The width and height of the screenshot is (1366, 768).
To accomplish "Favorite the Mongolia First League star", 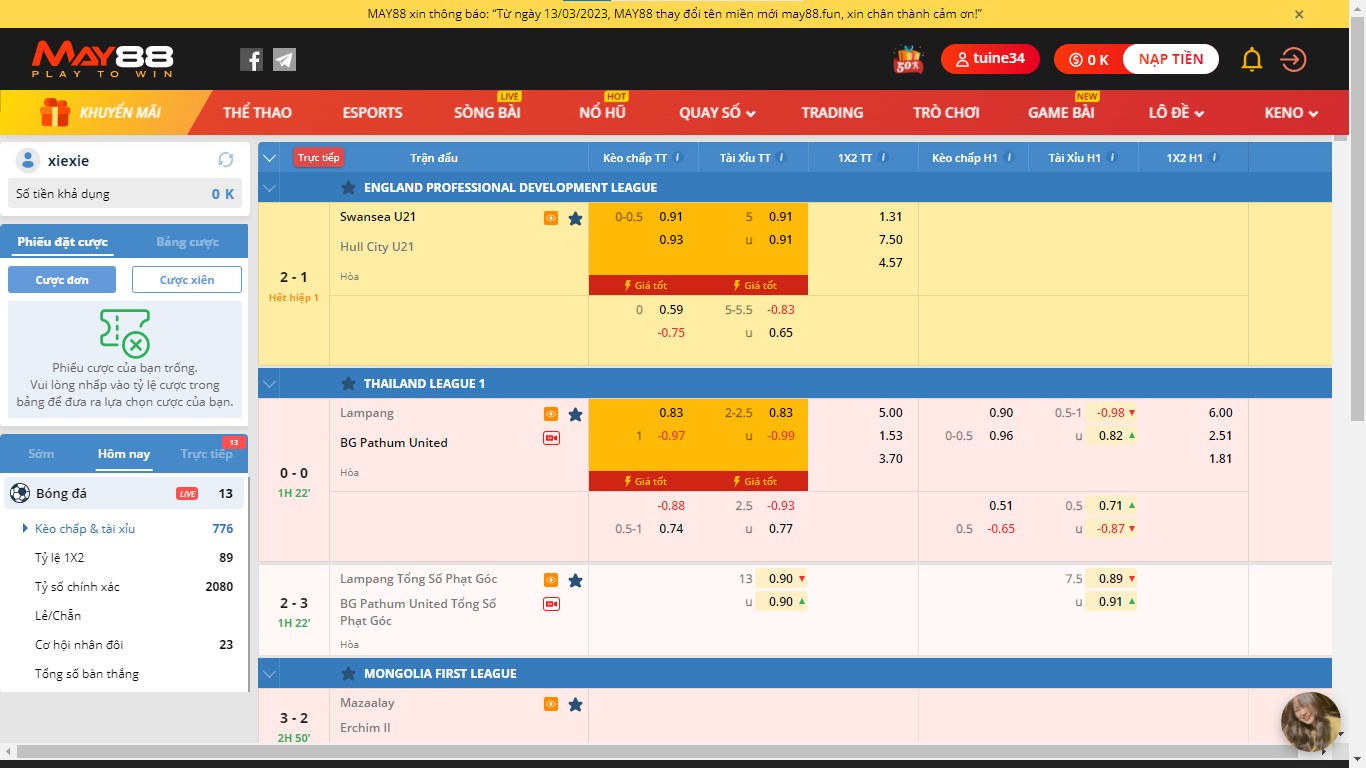I will pos(348,673).
